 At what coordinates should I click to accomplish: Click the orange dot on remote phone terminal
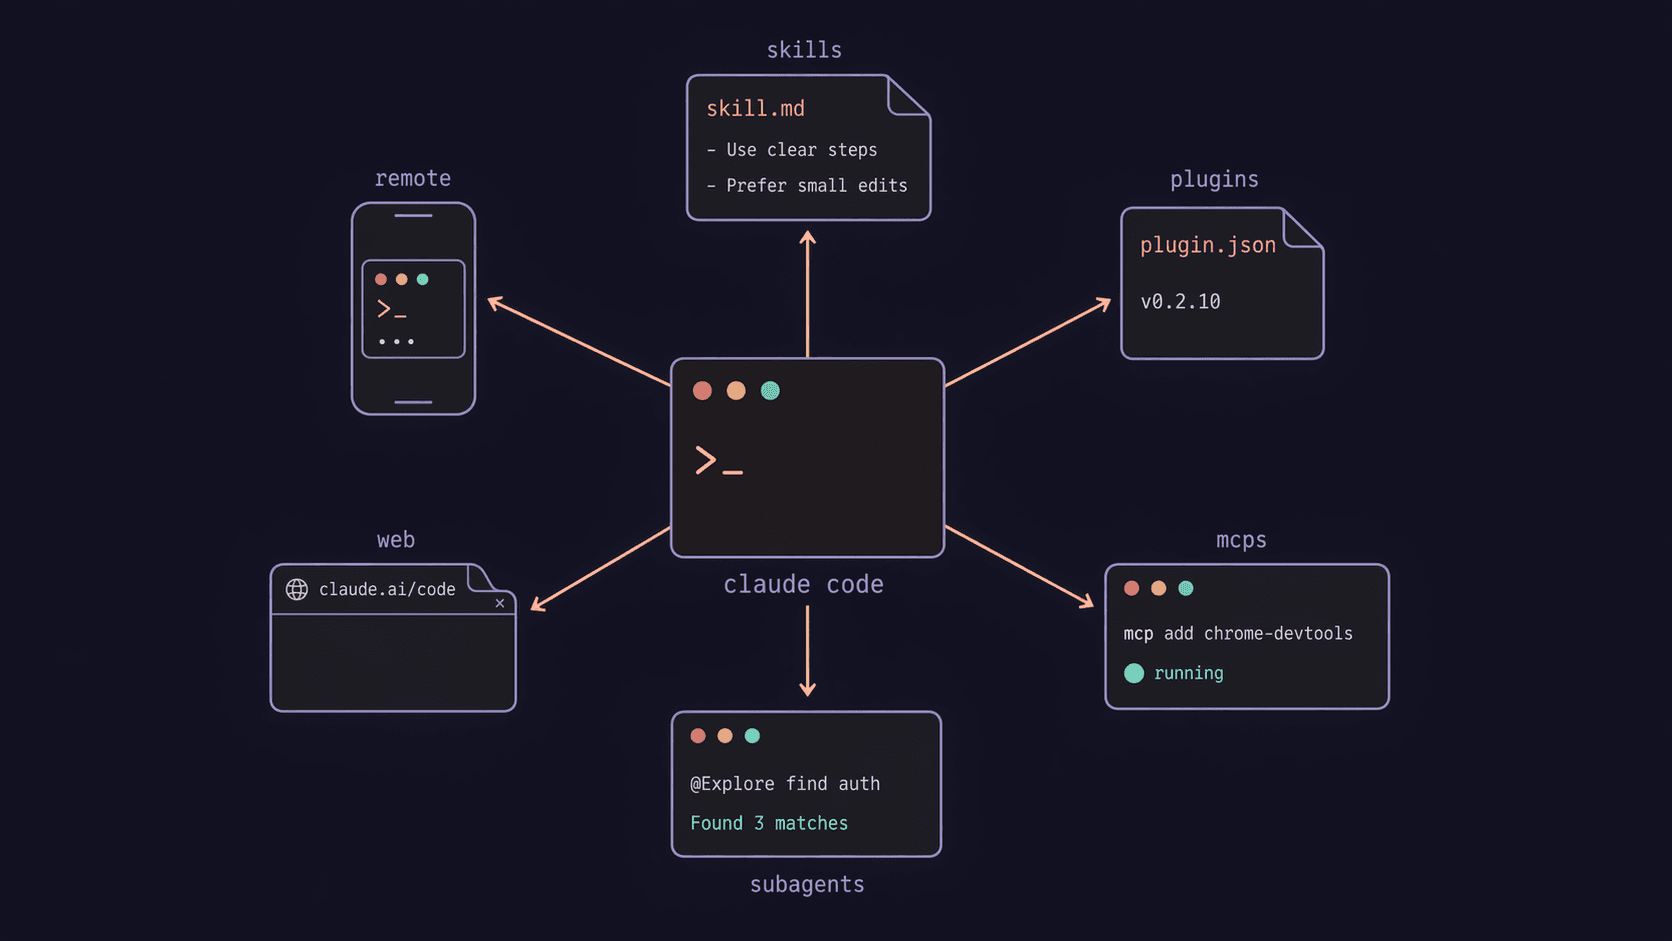click(402, 280)
